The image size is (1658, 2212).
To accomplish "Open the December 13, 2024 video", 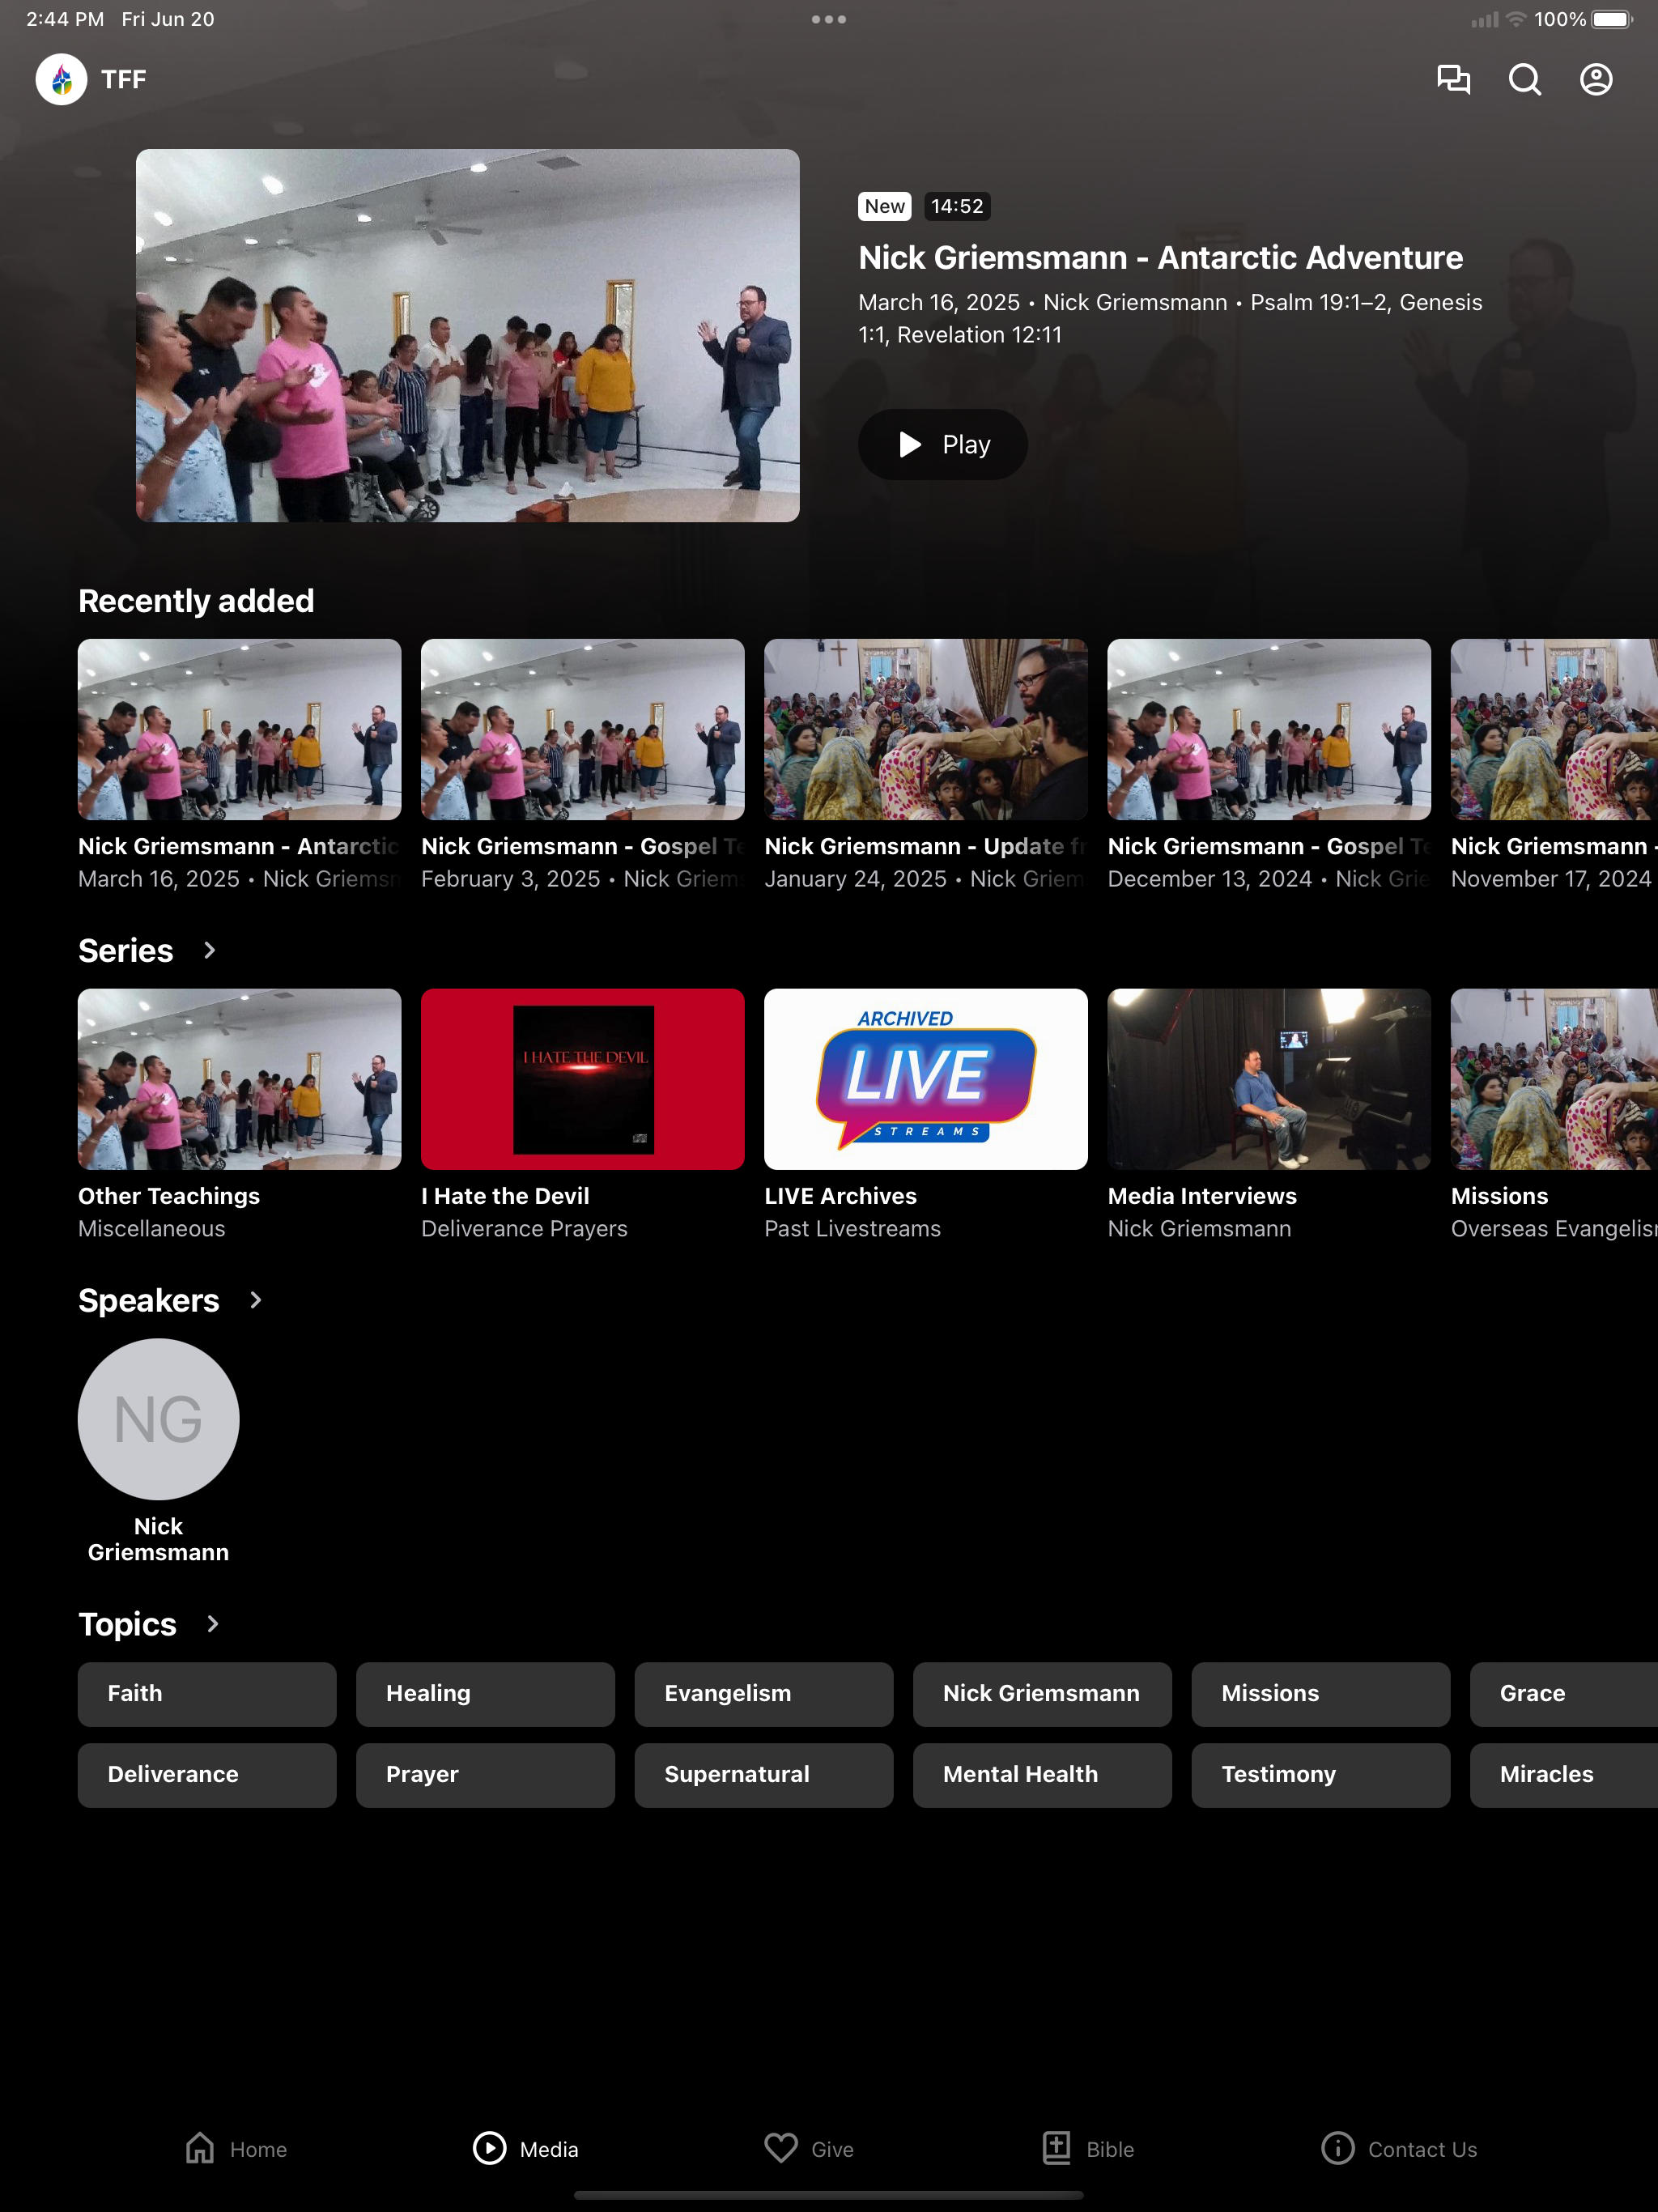I will click(1269, 729).
